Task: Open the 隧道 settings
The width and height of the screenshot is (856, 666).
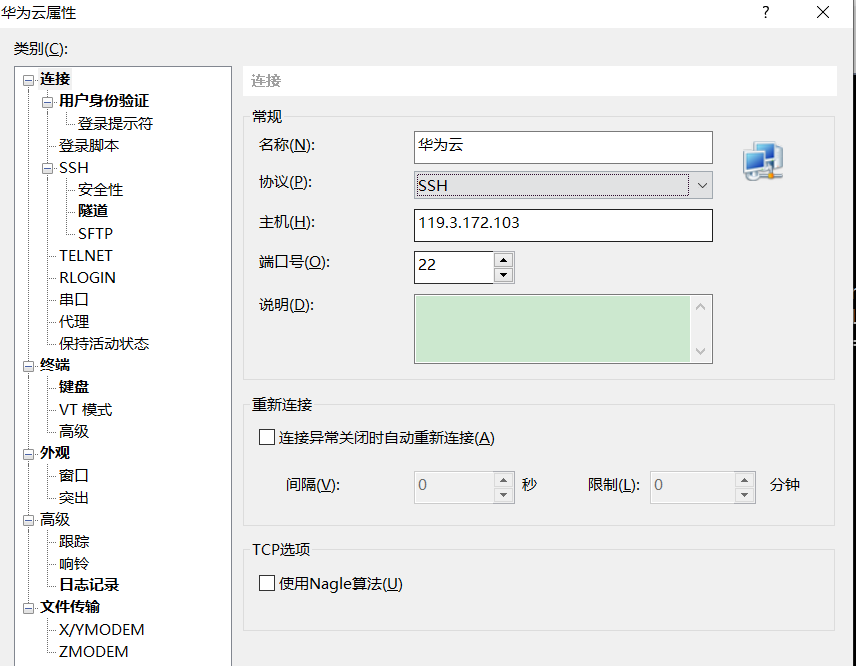Action: [93, 211]
